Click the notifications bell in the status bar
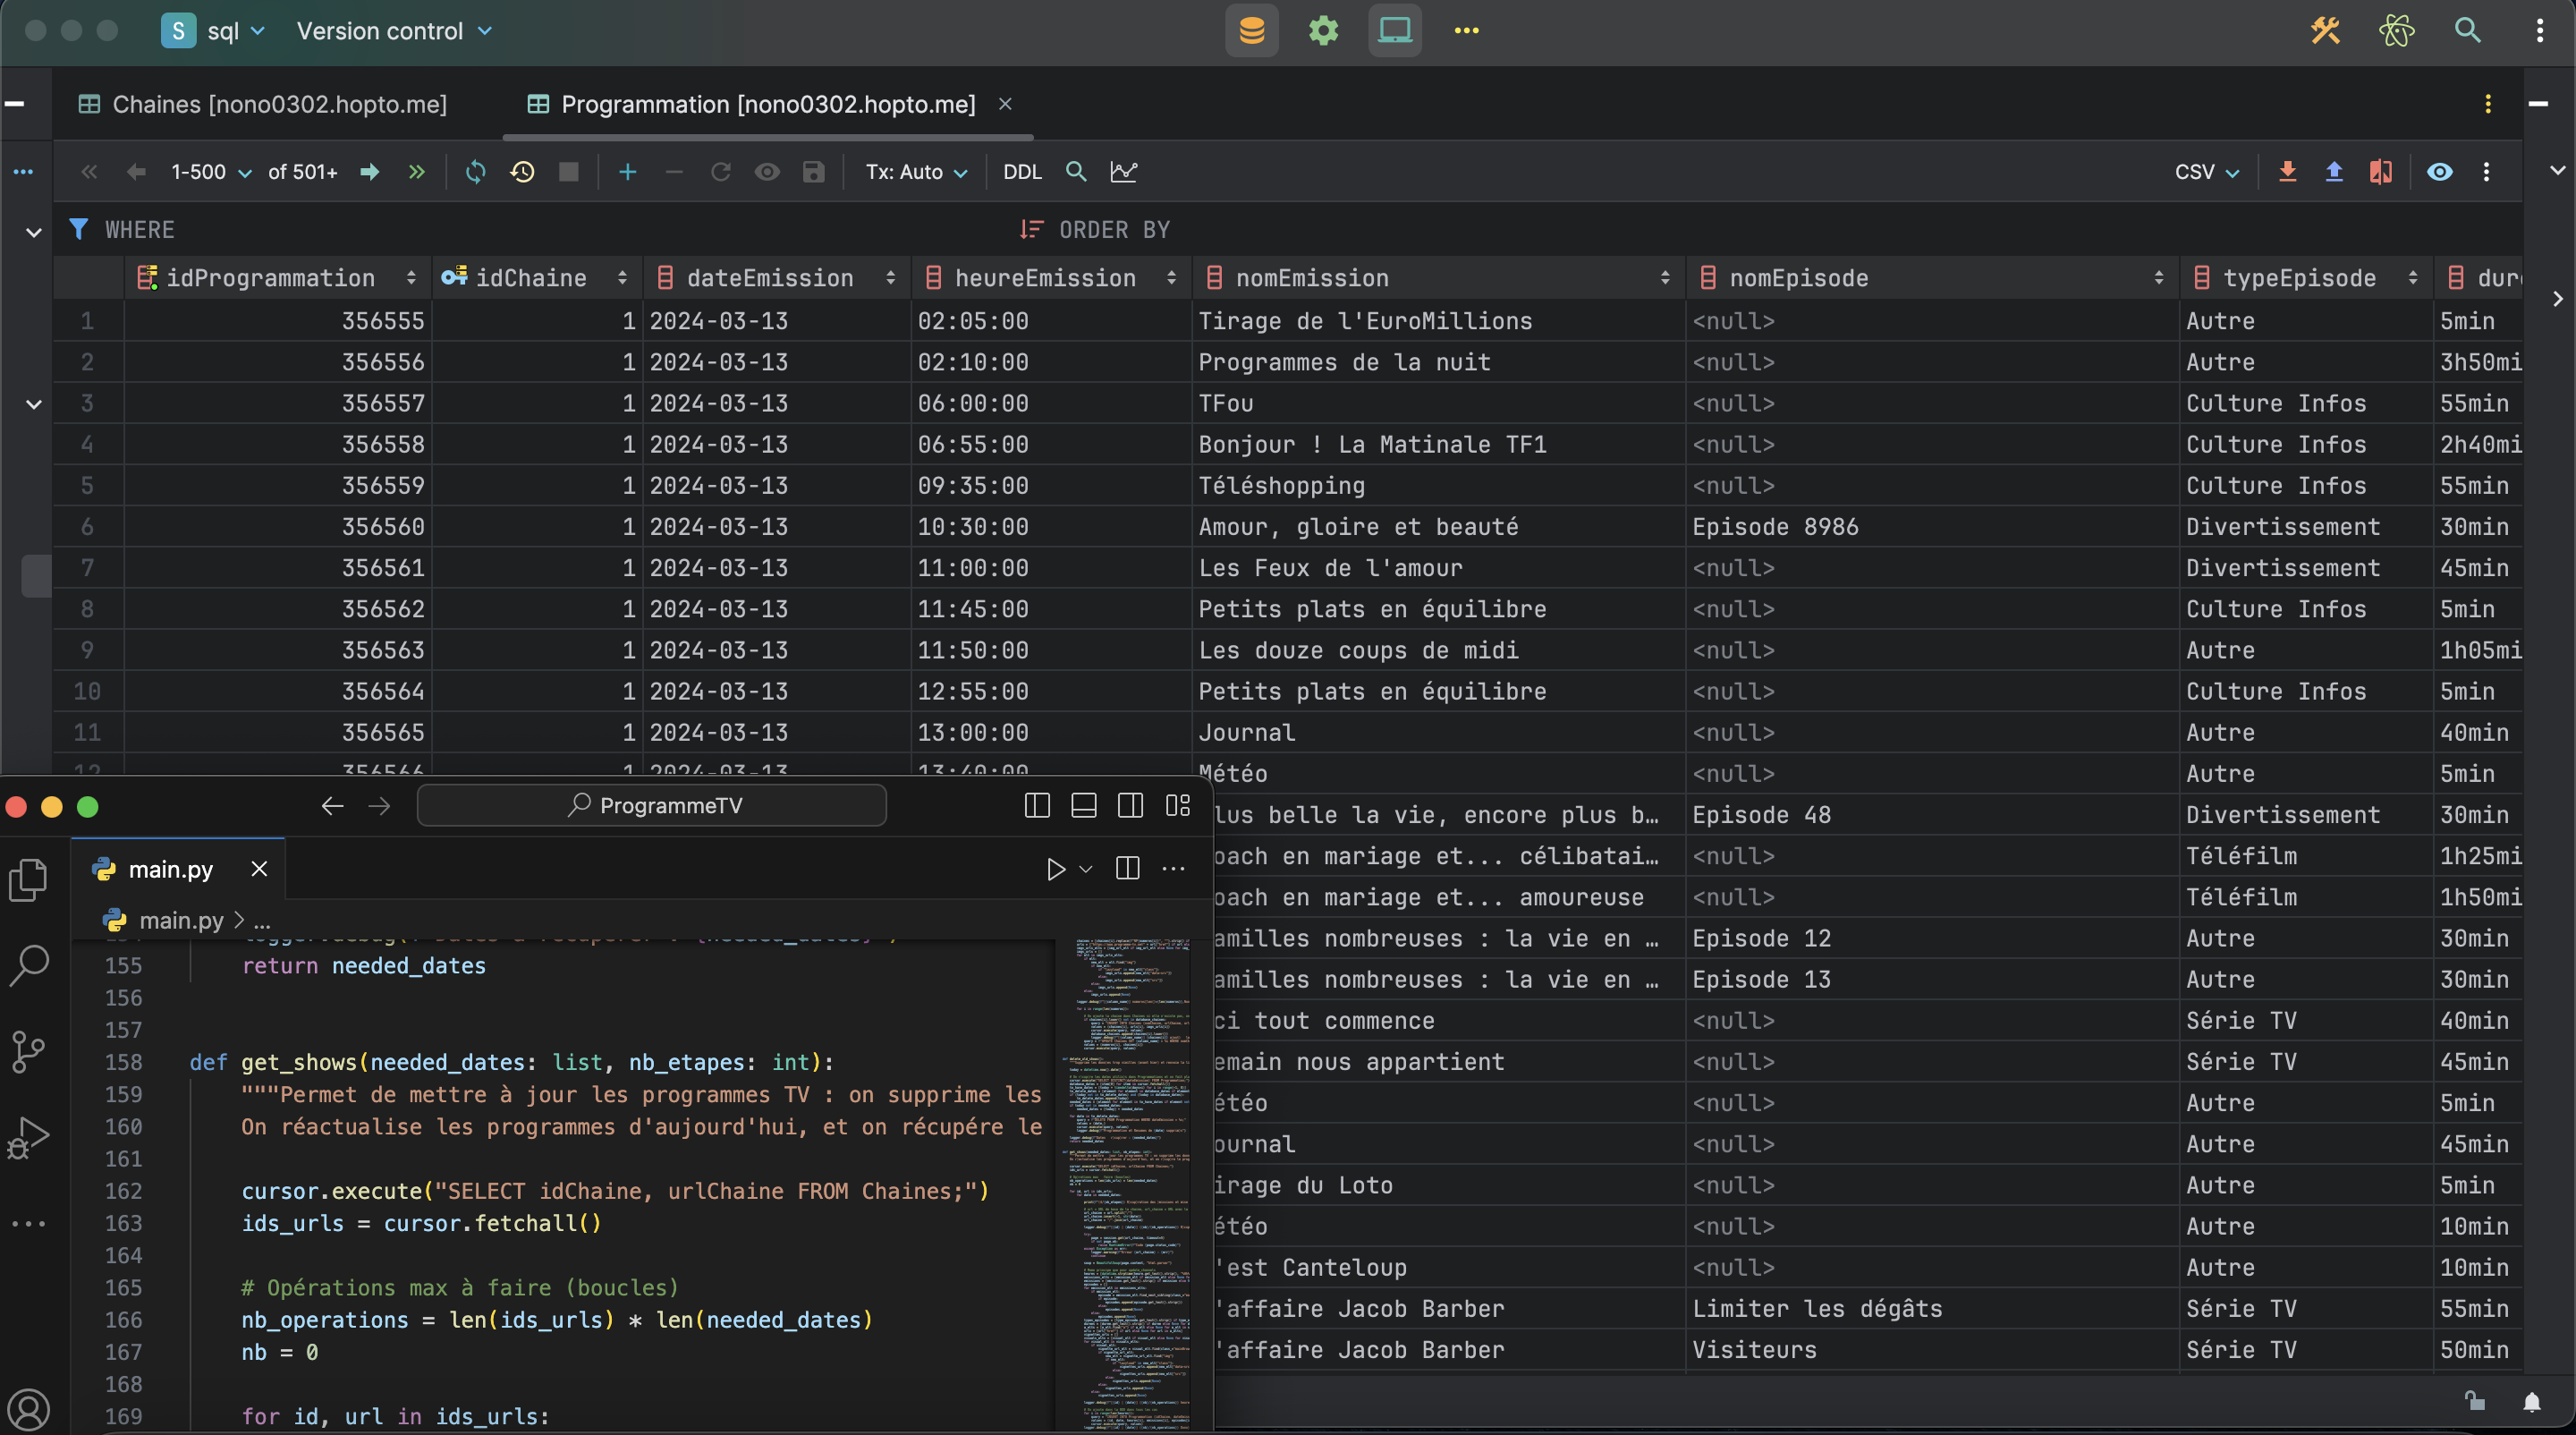 pos(2531,1402)
